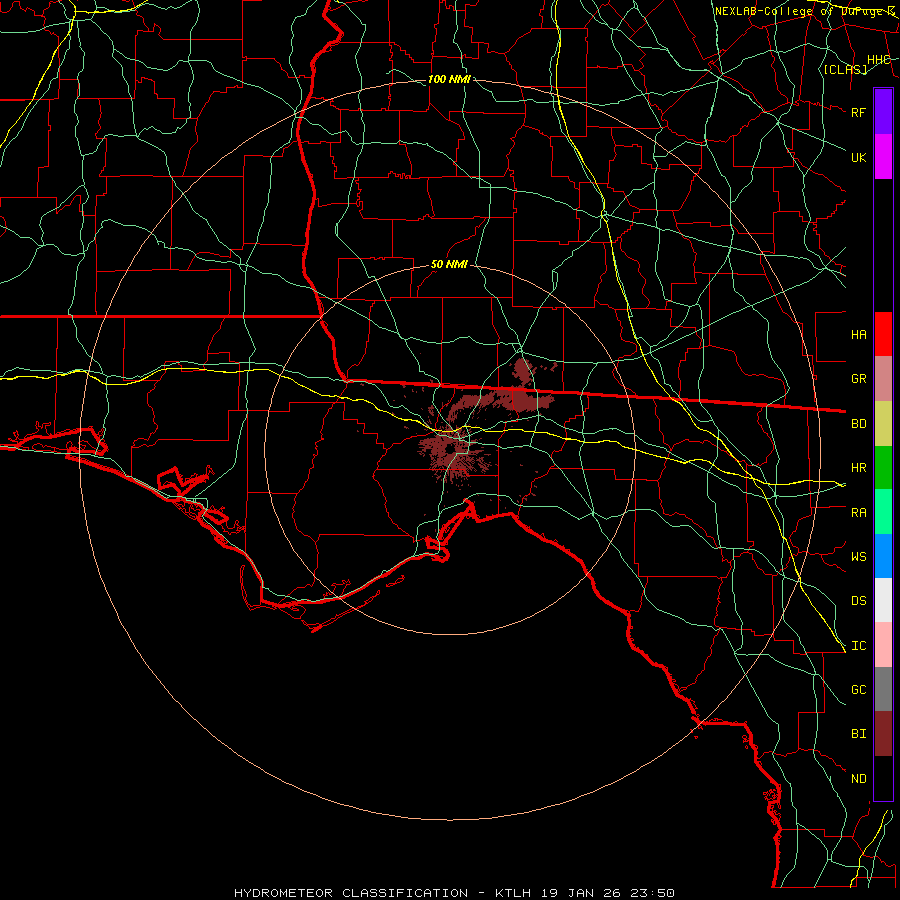This screenshot has width=900, height=900.
Task: Click the dark red BI legend swatch
Action: 883,734
